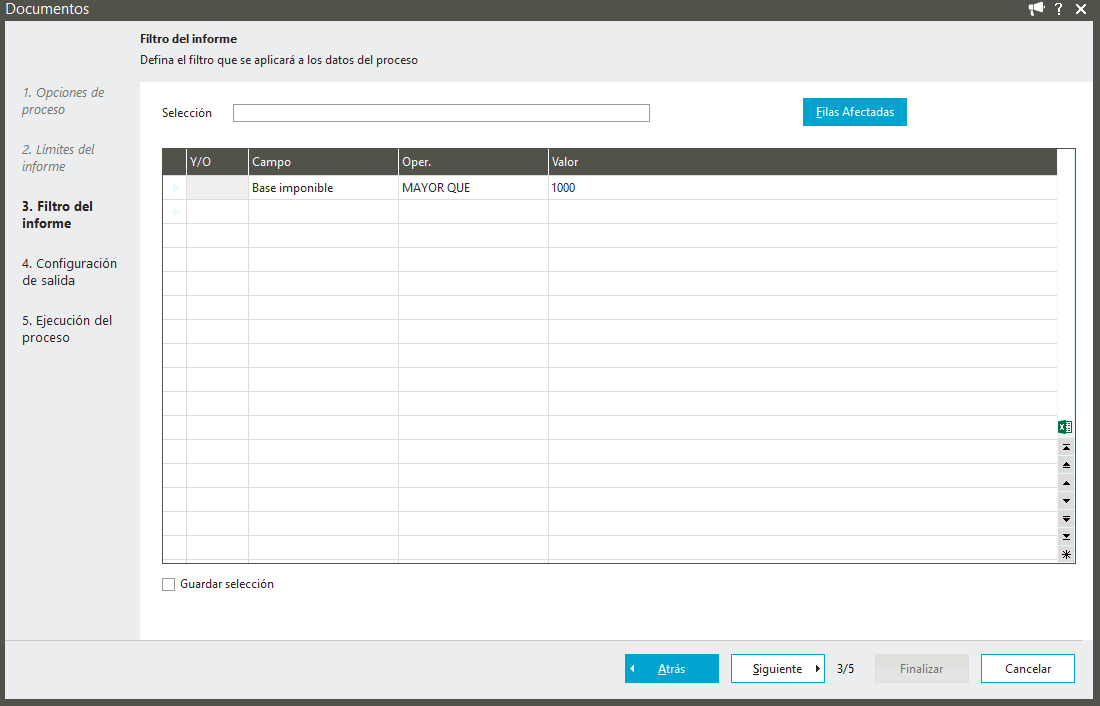Go to step 1 Opciones de proceso
The height and width of the screenshot is (706, 1100).
pyautogui.click(x=63, y=101)
